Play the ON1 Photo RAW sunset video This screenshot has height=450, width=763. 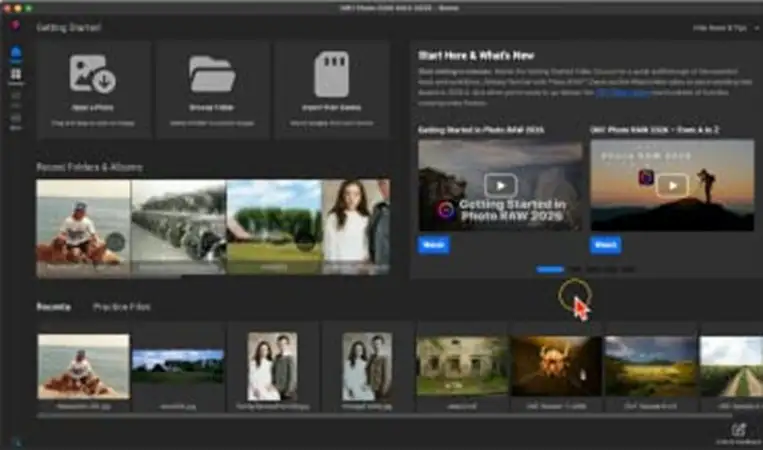tap(672, 185)
